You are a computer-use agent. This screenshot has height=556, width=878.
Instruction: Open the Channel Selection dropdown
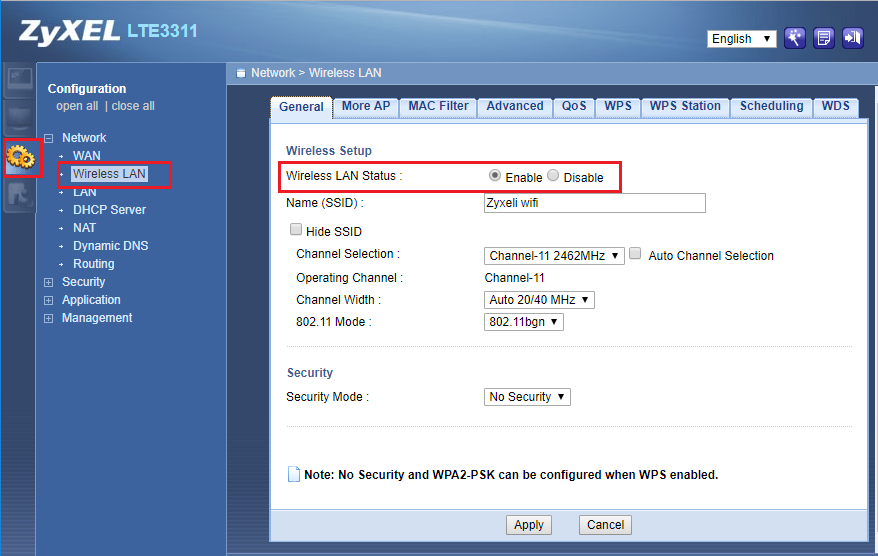[x=554, y=256]
